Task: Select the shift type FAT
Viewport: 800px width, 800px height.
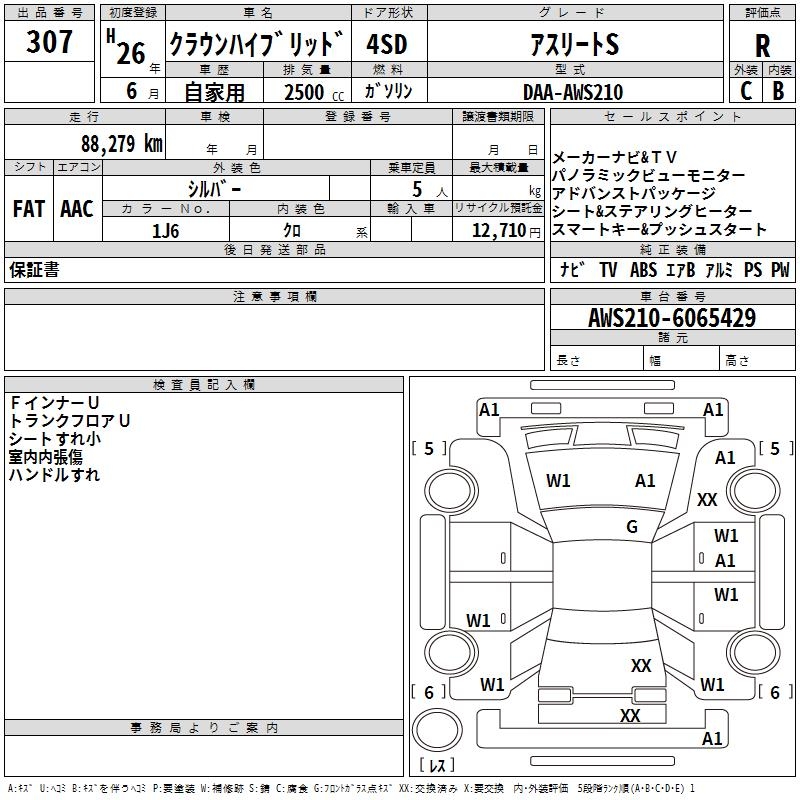Action: 29,209
